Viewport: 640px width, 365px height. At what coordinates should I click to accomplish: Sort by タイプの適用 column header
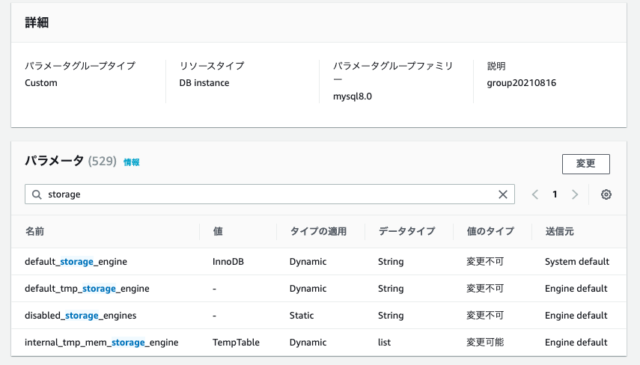318,231
